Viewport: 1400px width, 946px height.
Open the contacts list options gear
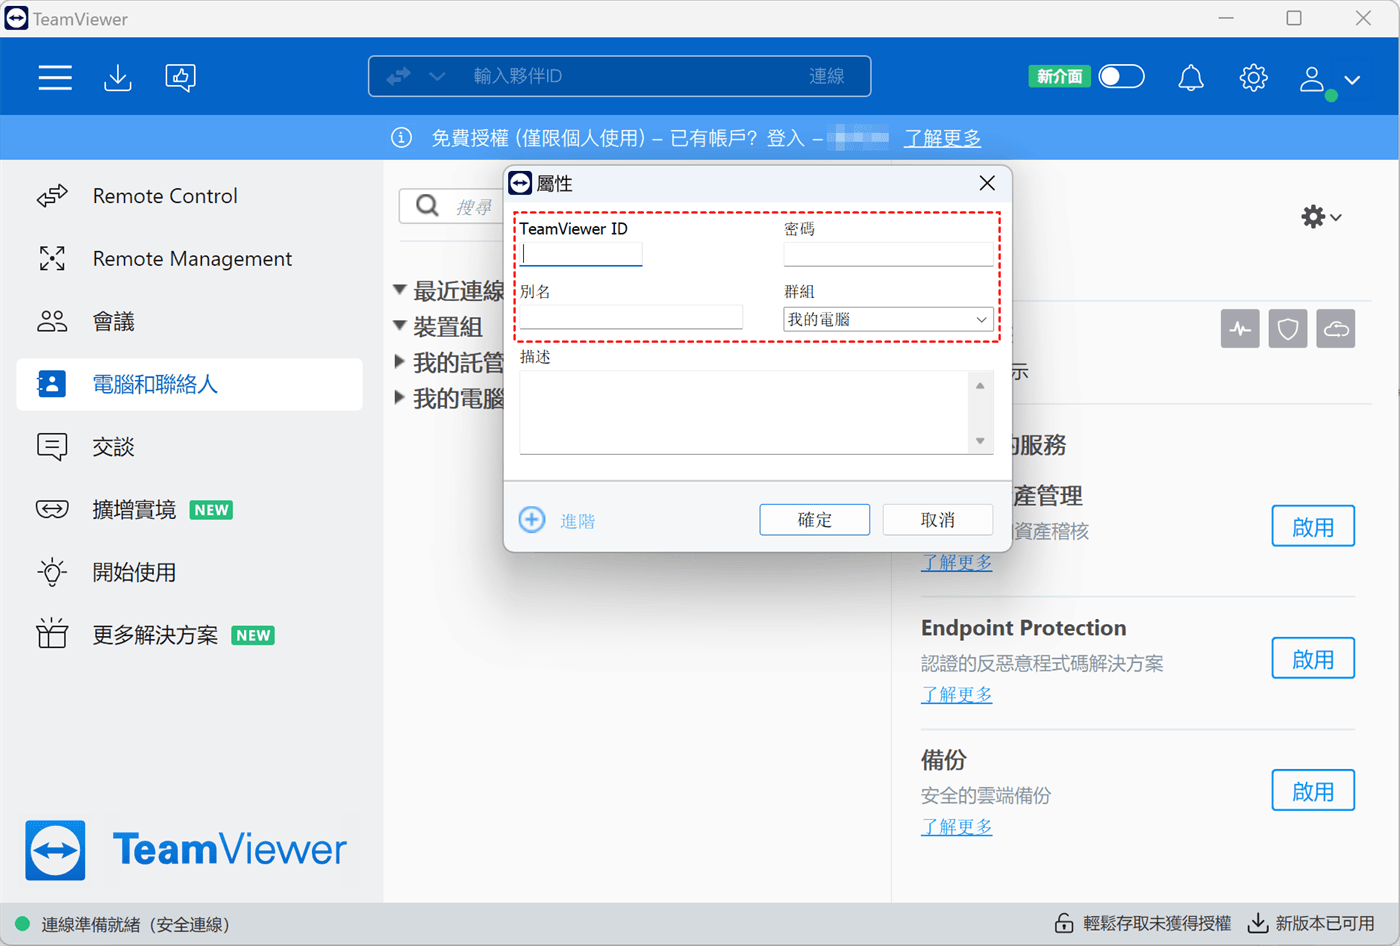click(1320, 216)
